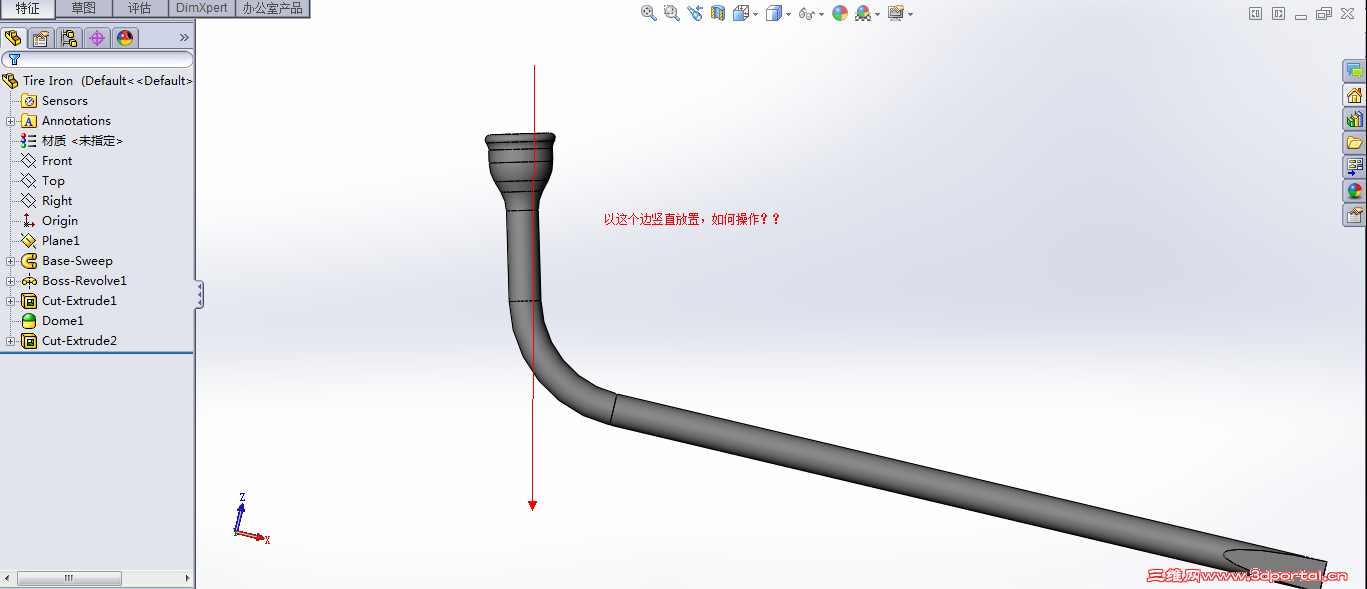Open the Apply Scene dropdown arrow
Screen dimensions: 1367x589
coord(877,14)
